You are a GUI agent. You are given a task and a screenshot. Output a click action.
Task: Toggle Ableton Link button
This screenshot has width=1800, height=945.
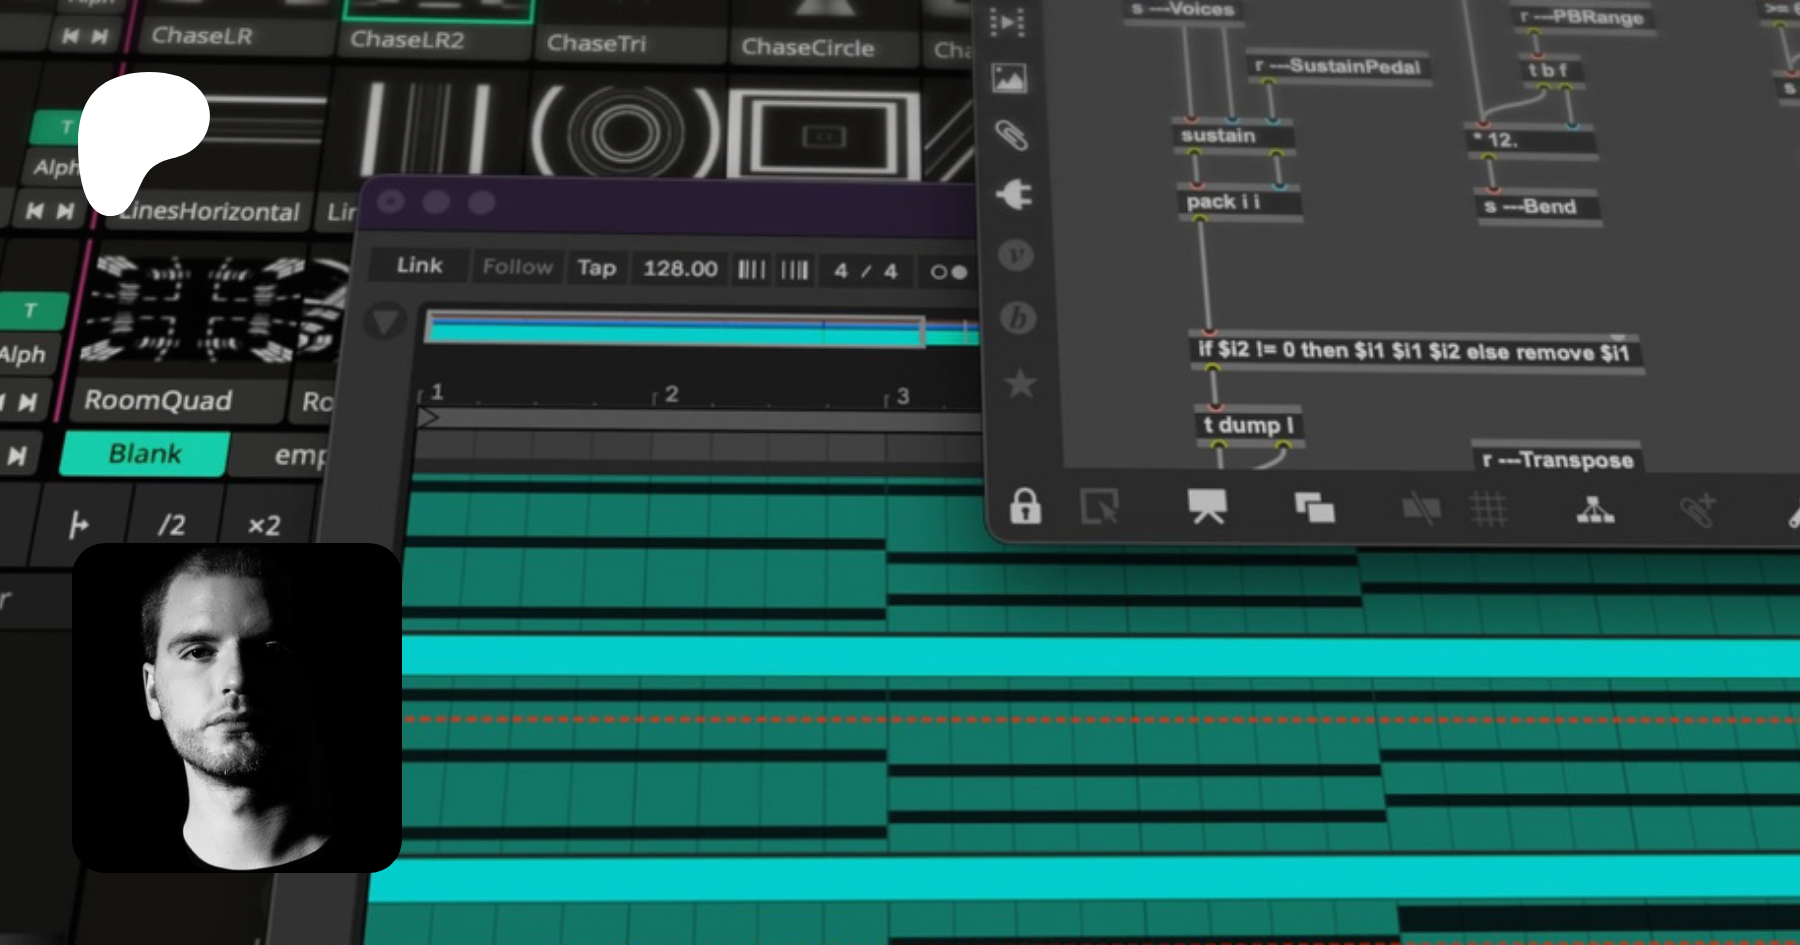coord(419,266)
